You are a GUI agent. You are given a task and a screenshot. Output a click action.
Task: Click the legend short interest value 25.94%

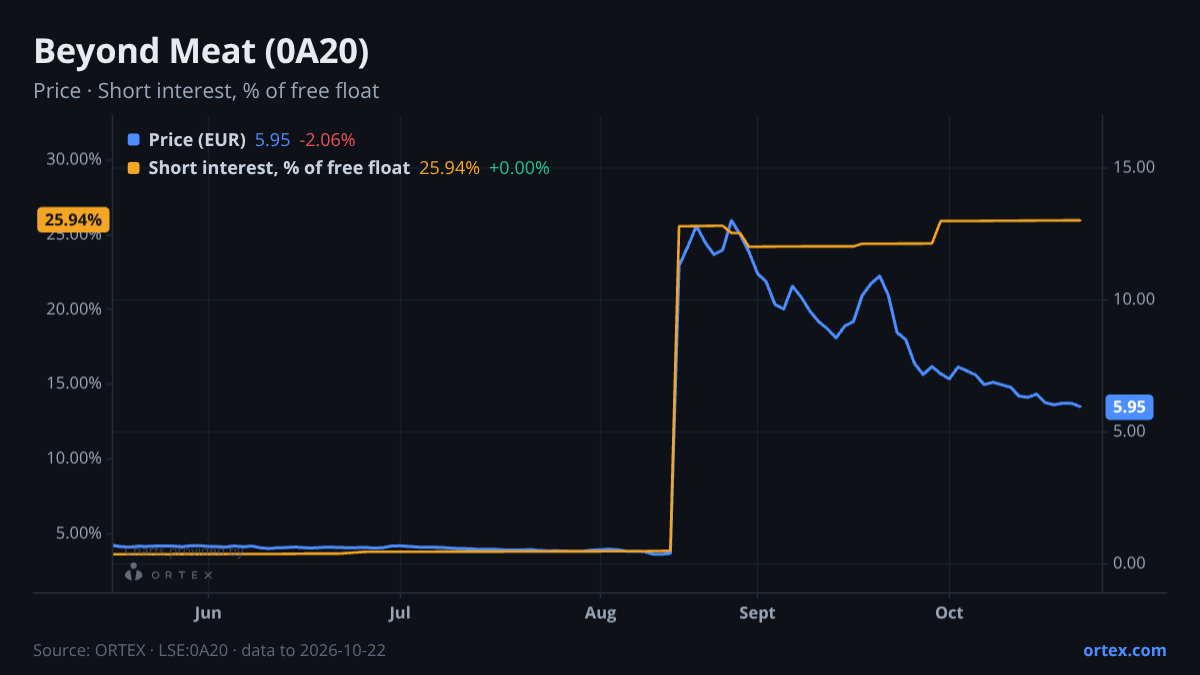tap(449, 168)
